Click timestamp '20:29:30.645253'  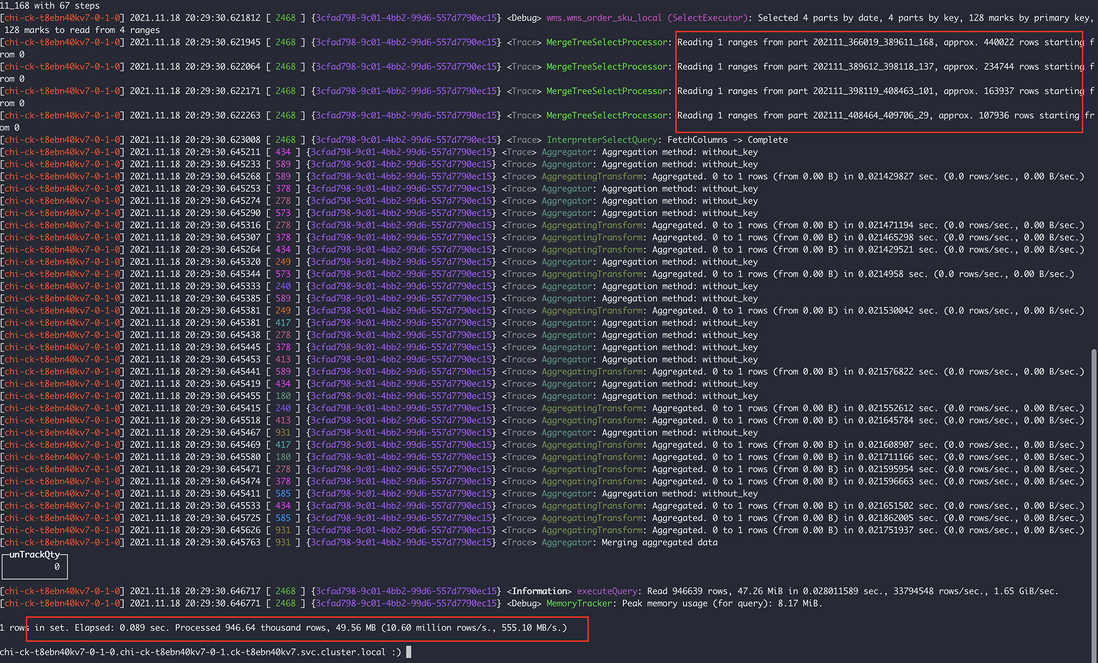pos(223,188)
